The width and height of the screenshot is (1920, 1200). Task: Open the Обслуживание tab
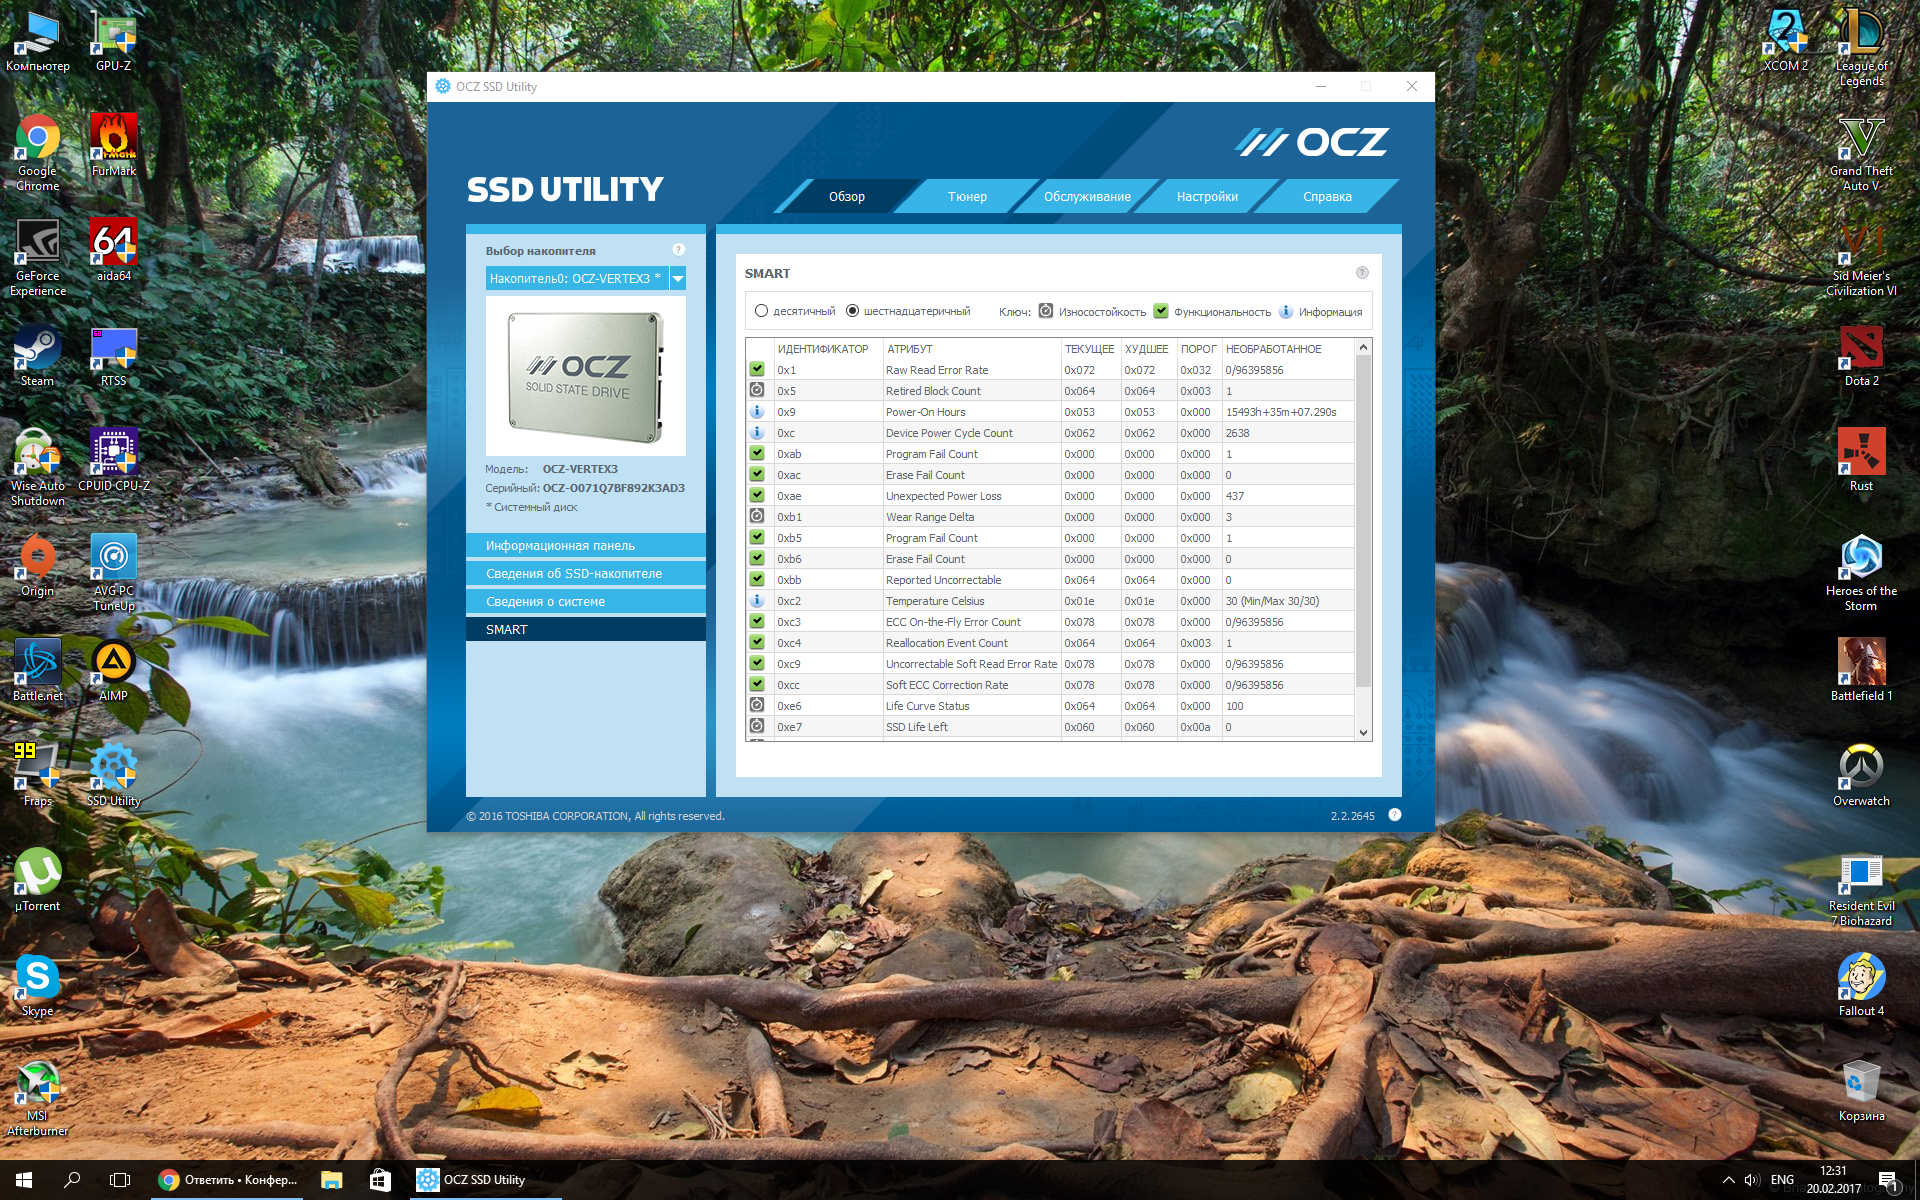[1087, 197]
